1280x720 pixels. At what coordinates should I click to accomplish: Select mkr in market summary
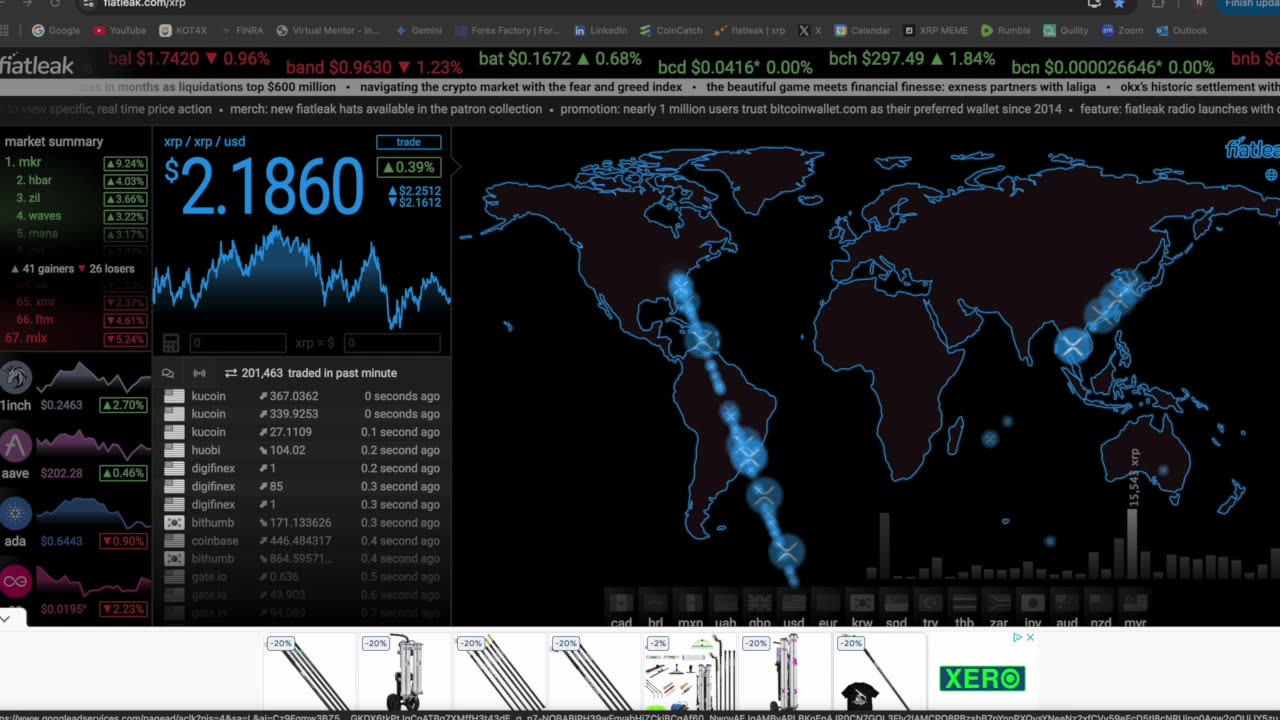click(76, 163)
